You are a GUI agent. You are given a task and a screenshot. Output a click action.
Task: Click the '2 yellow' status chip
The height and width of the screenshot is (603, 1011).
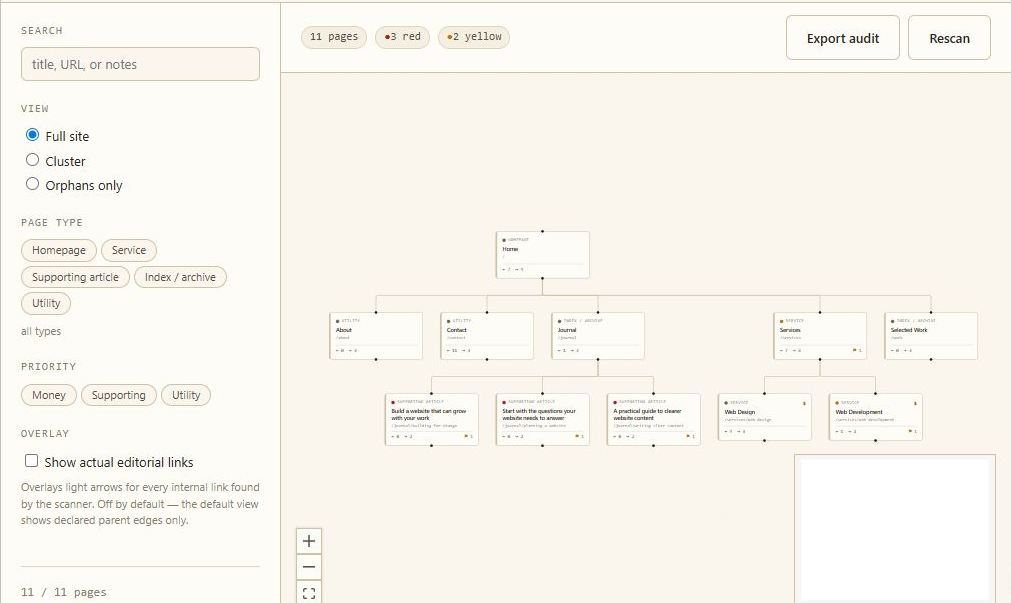pos(474,37)
